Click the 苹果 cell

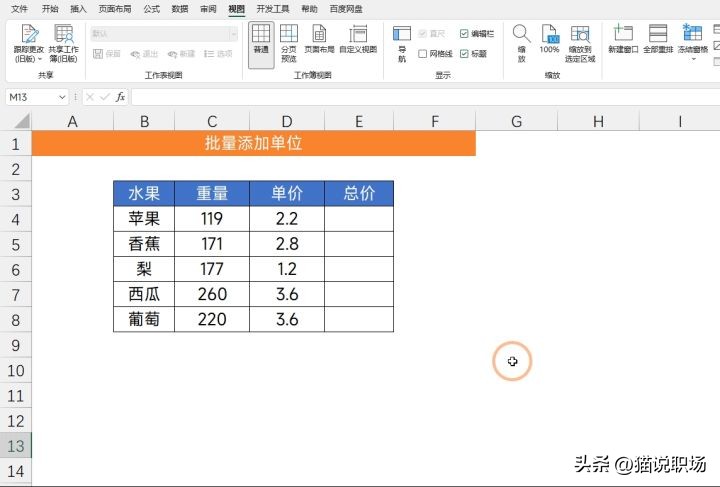(144, 218)
